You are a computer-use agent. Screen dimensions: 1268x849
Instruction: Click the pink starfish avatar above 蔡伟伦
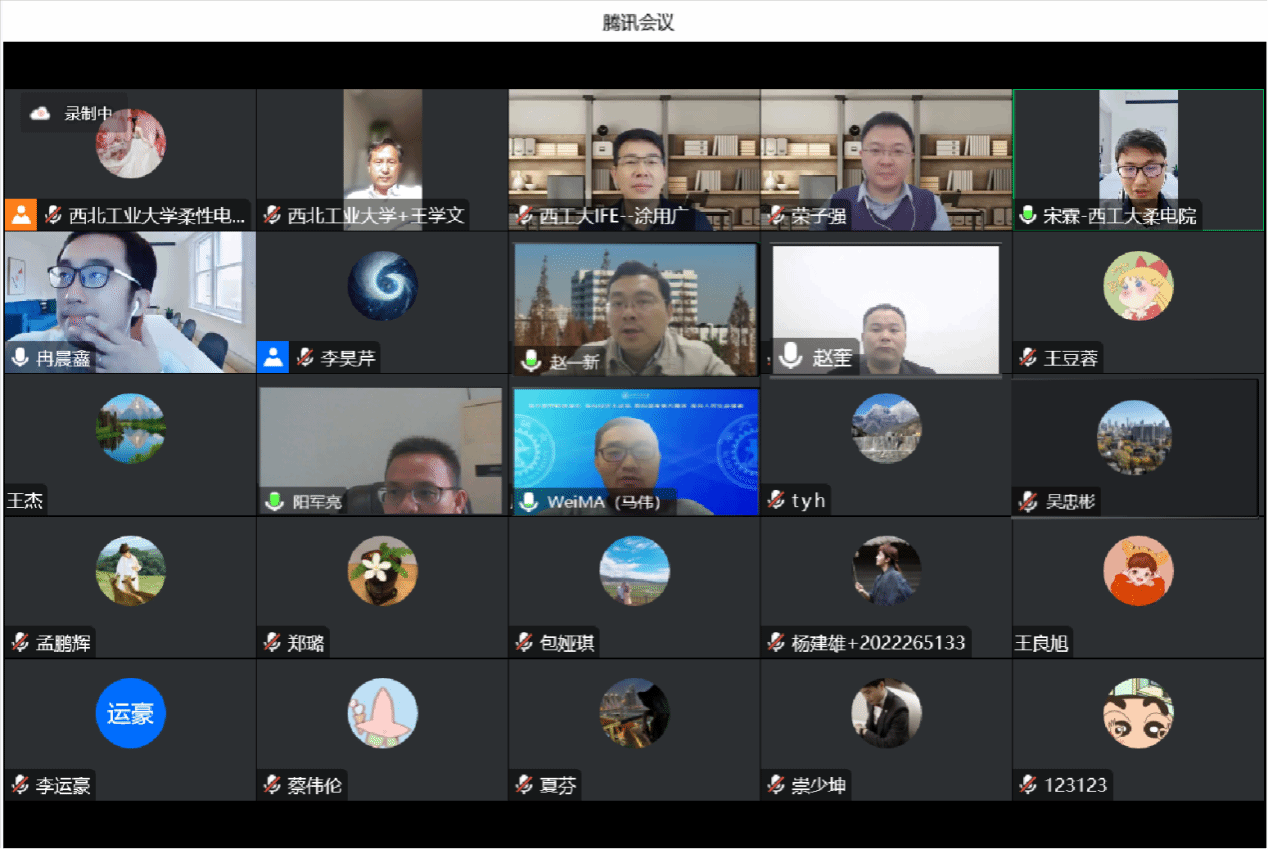(383, 714)
